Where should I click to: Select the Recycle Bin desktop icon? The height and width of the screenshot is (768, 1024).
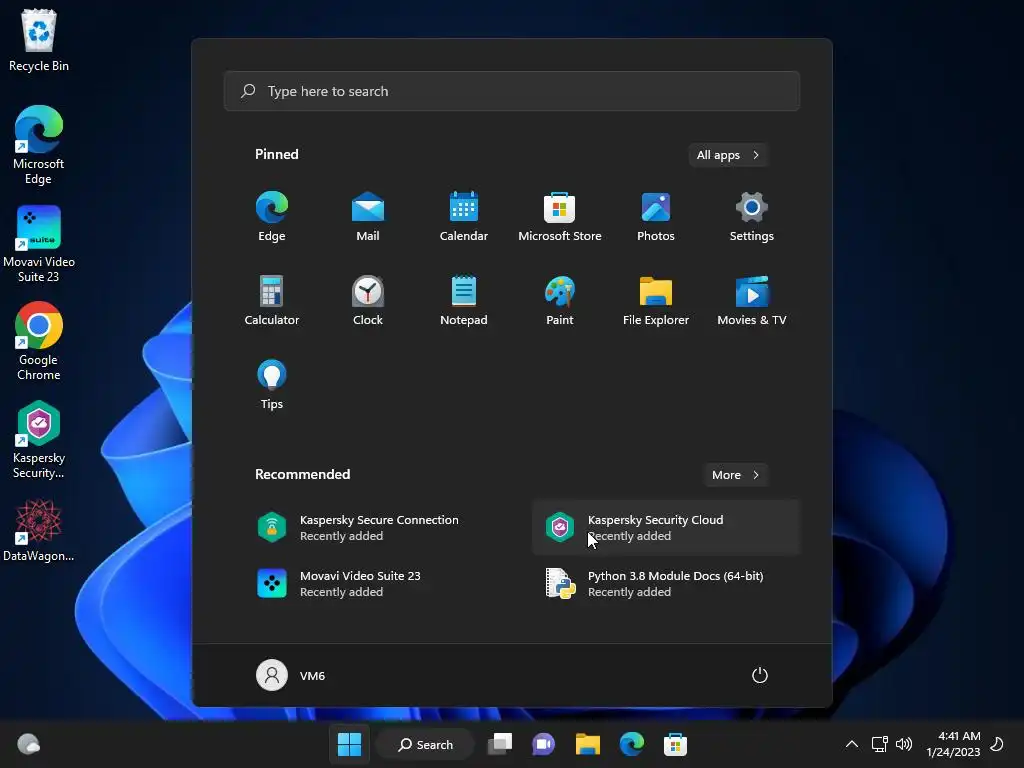click(39, 39)
